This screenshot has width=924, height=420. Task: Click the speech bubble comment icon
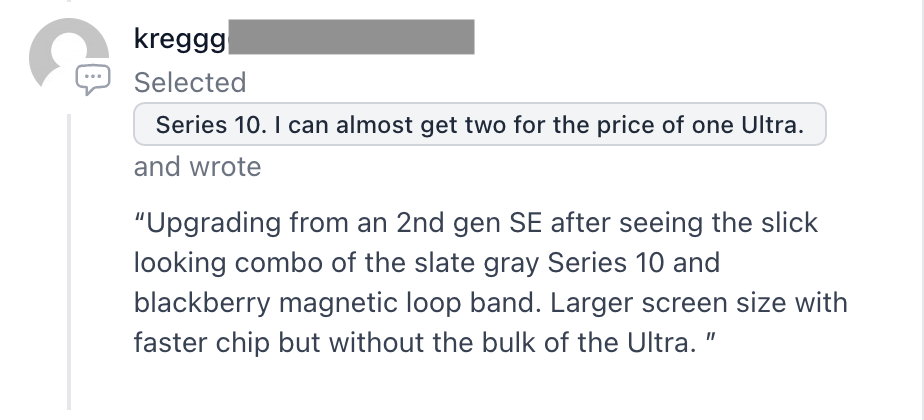[x=93, y=80]
